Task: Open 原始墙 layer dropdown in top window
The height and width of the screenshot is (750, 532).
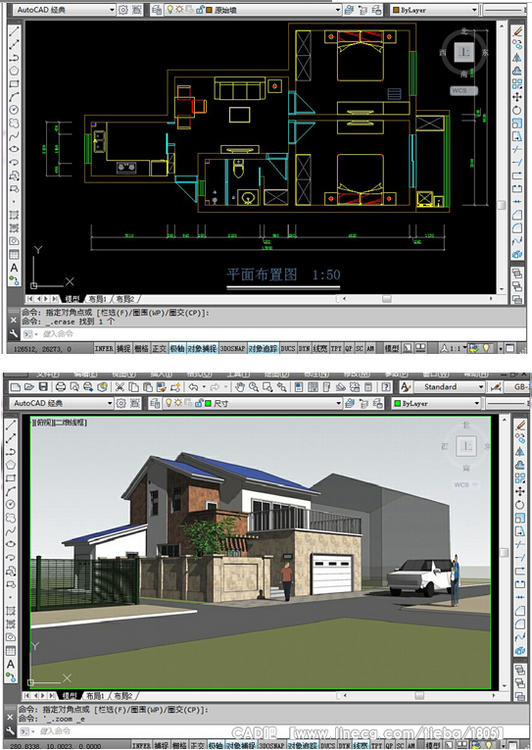Action: 253,10
